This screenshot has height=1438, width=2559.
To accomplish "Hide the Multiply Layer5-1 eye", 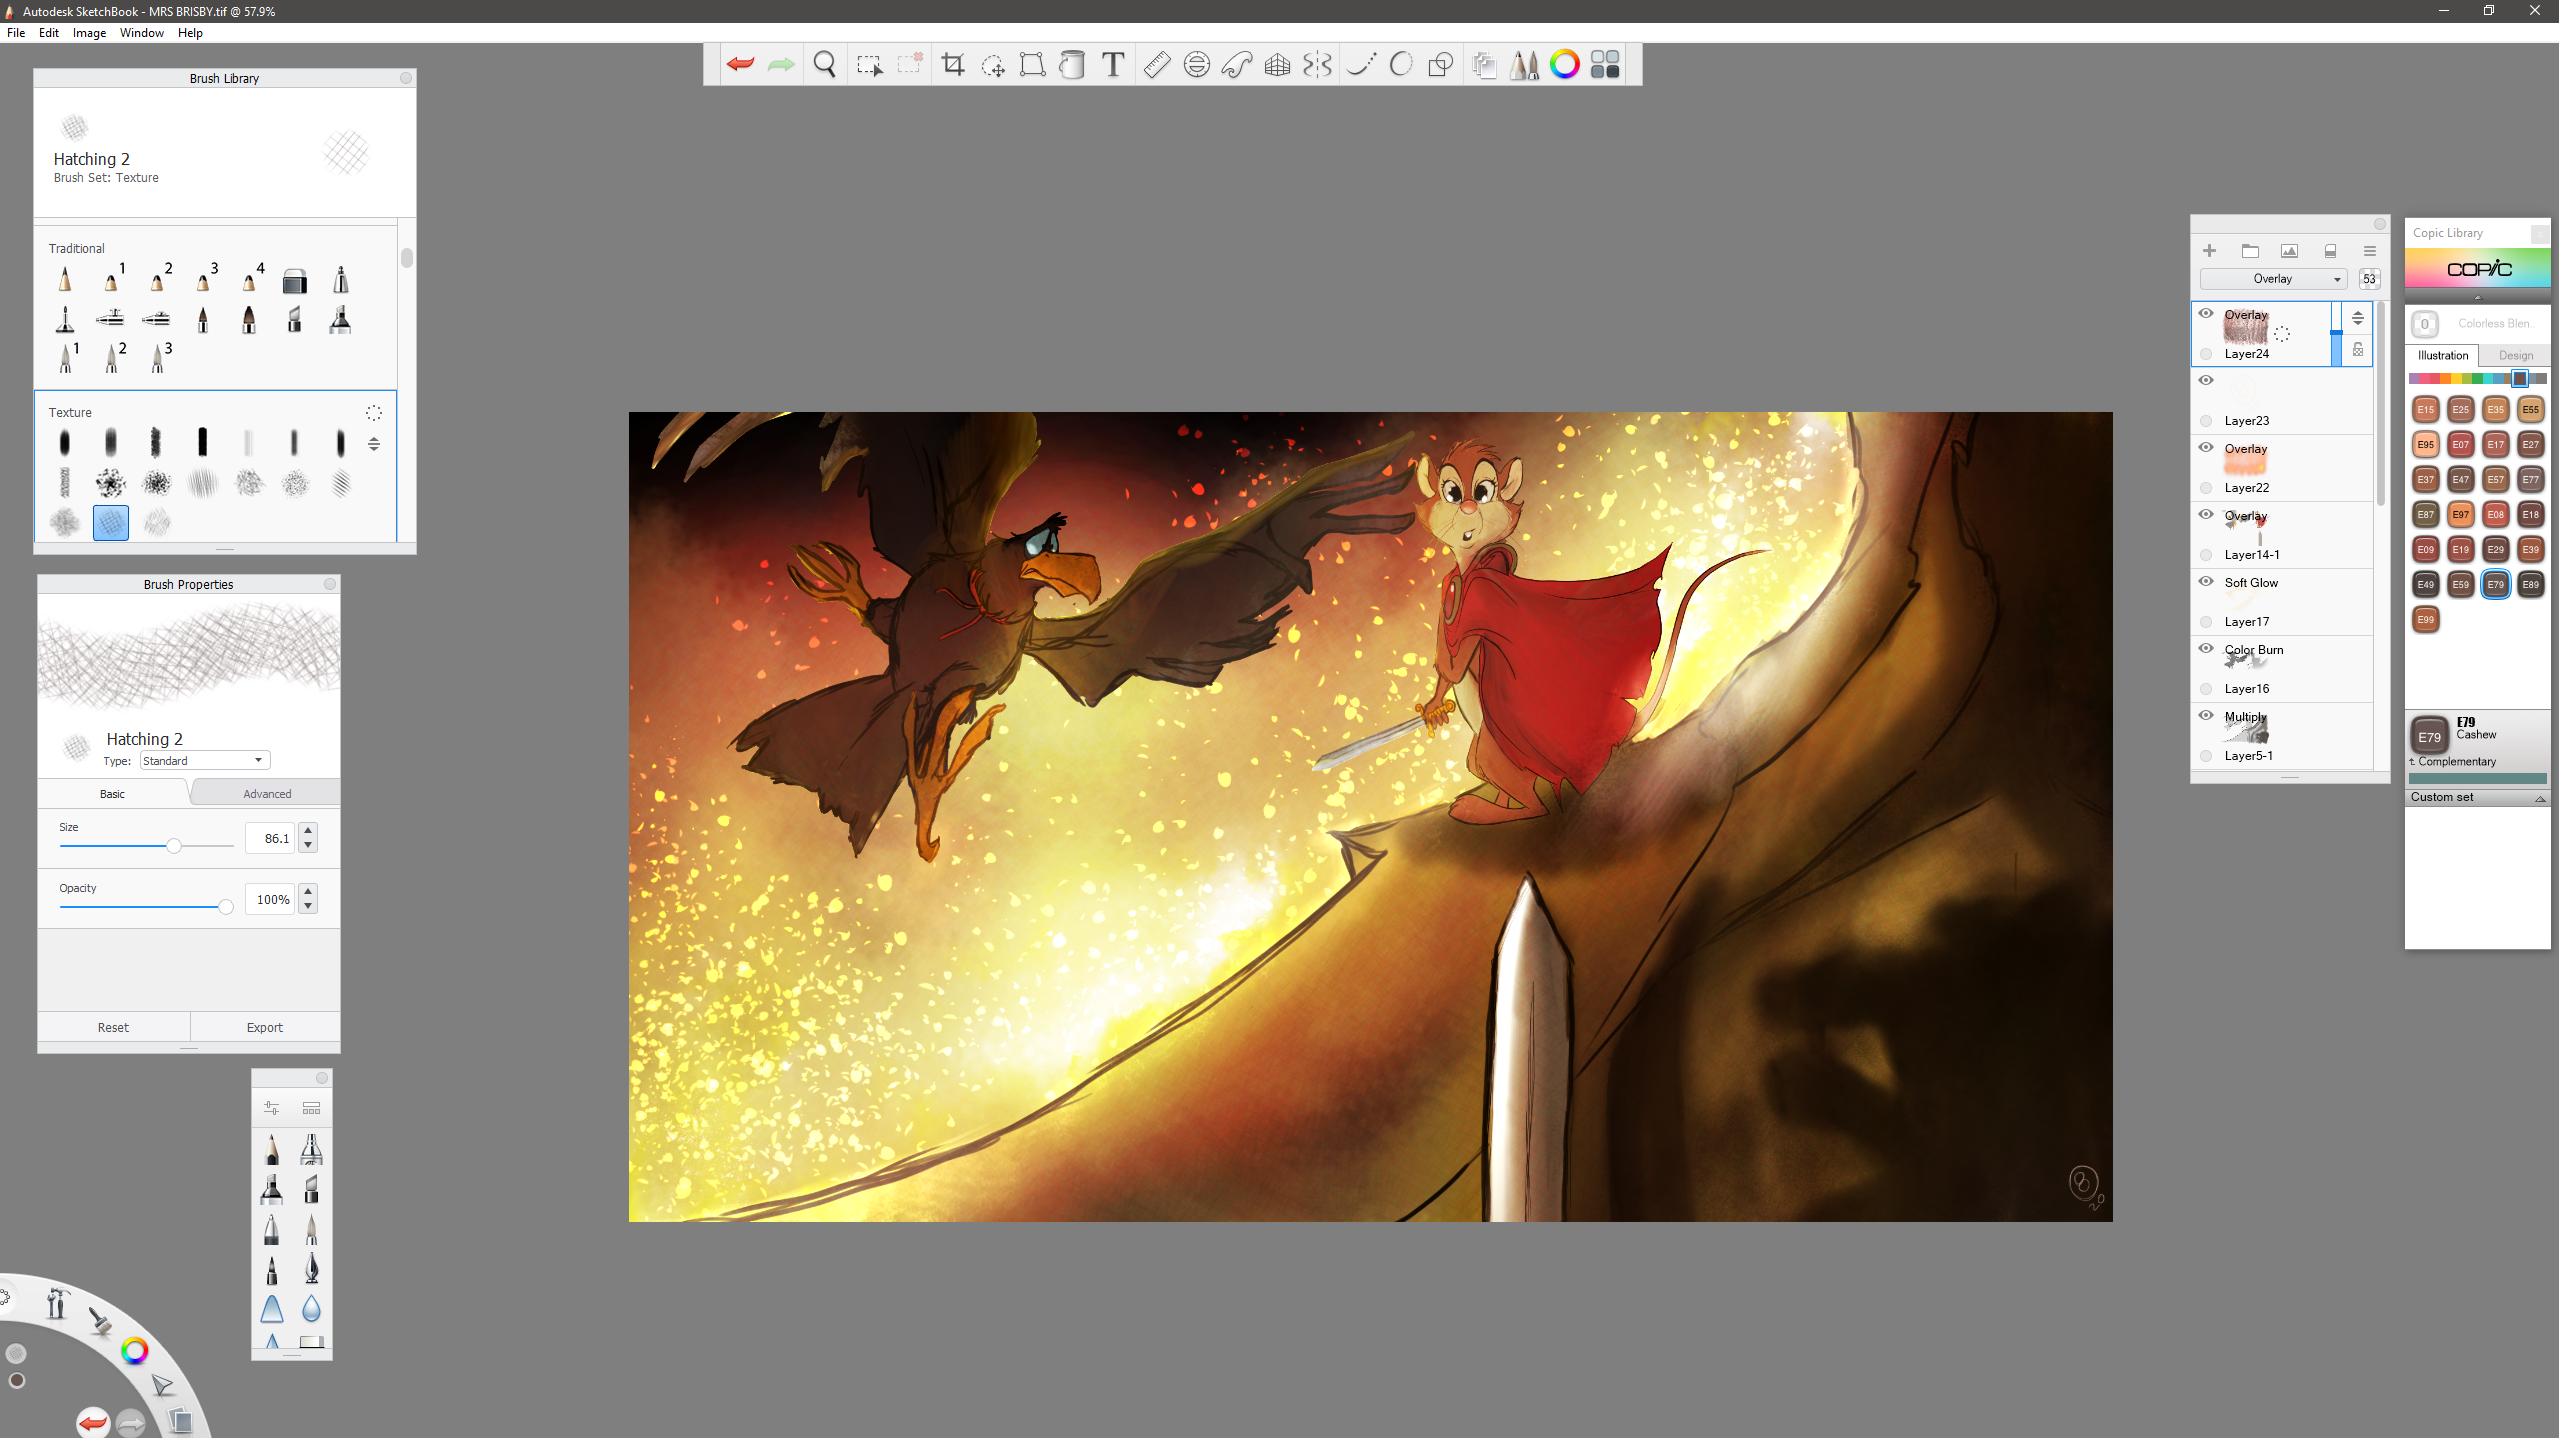I will click(x=2205, y=716).
